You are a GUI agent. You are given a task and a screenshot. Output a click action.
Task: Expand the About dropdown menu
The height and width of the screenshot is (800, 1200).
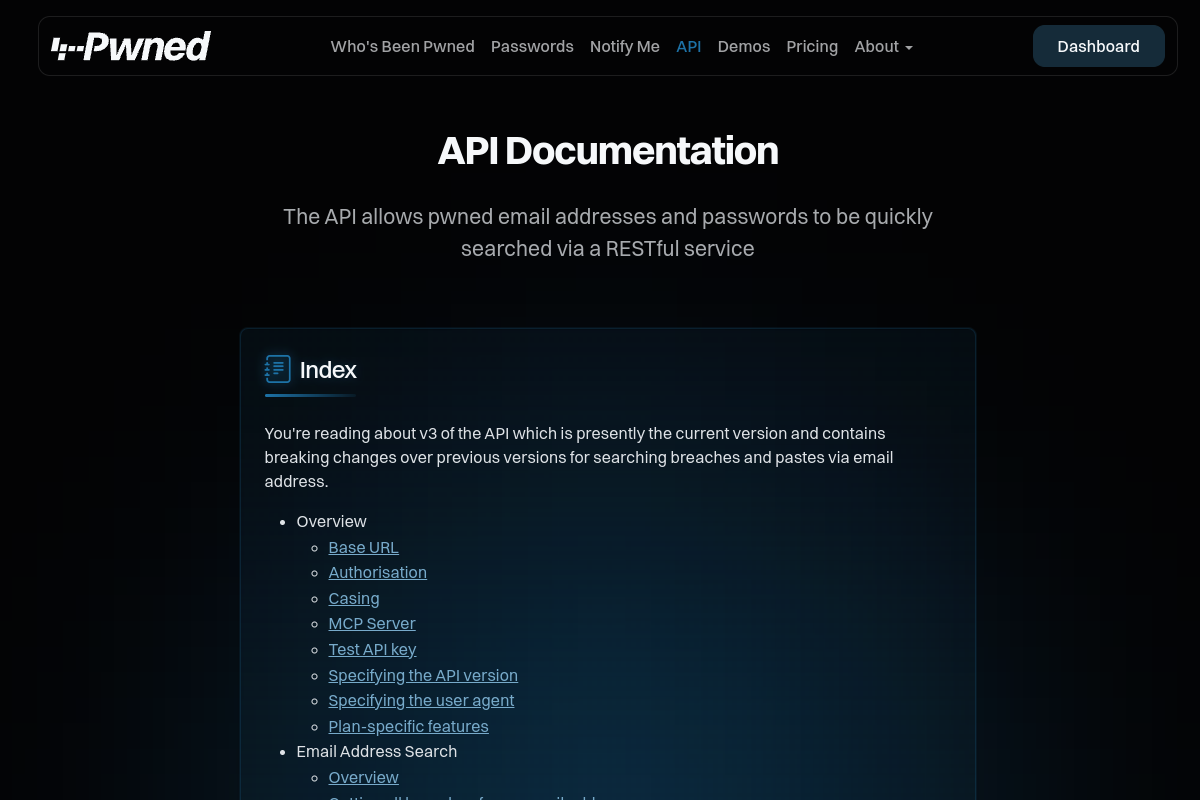click(x=883, y=46)
